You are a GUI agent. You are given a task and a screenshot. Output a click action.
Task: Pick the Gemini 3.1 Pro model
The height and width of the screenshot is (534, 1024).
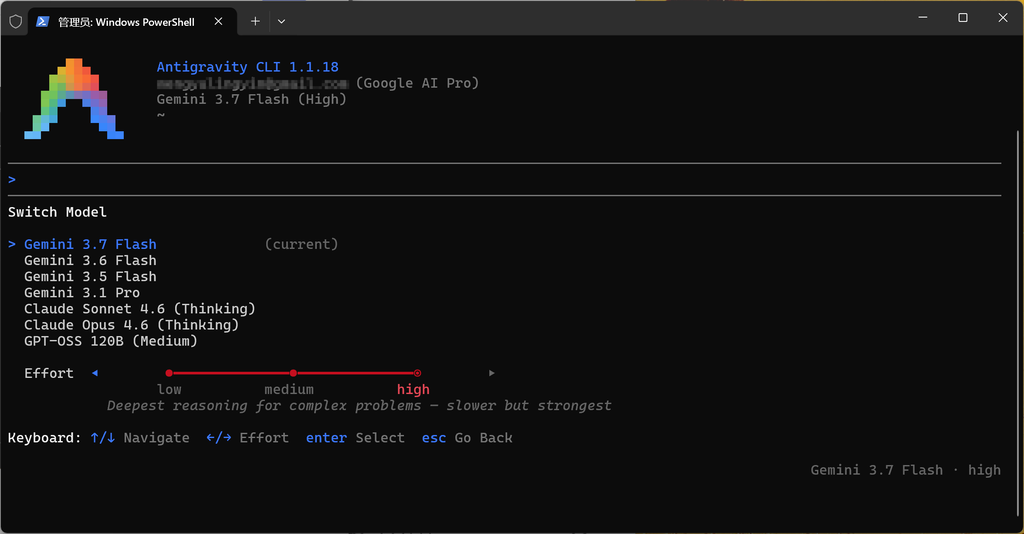[82, 292]
